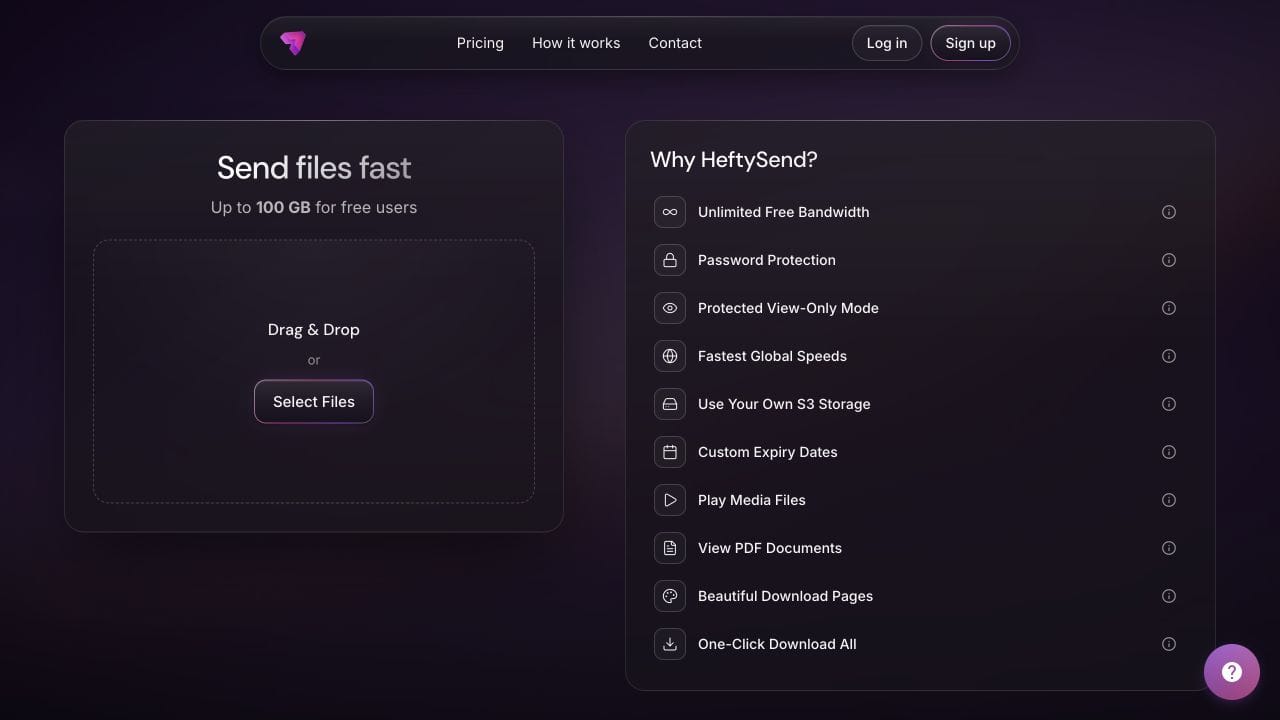
Task: Open info for Password Protection
Action: tap(1169, 260)
